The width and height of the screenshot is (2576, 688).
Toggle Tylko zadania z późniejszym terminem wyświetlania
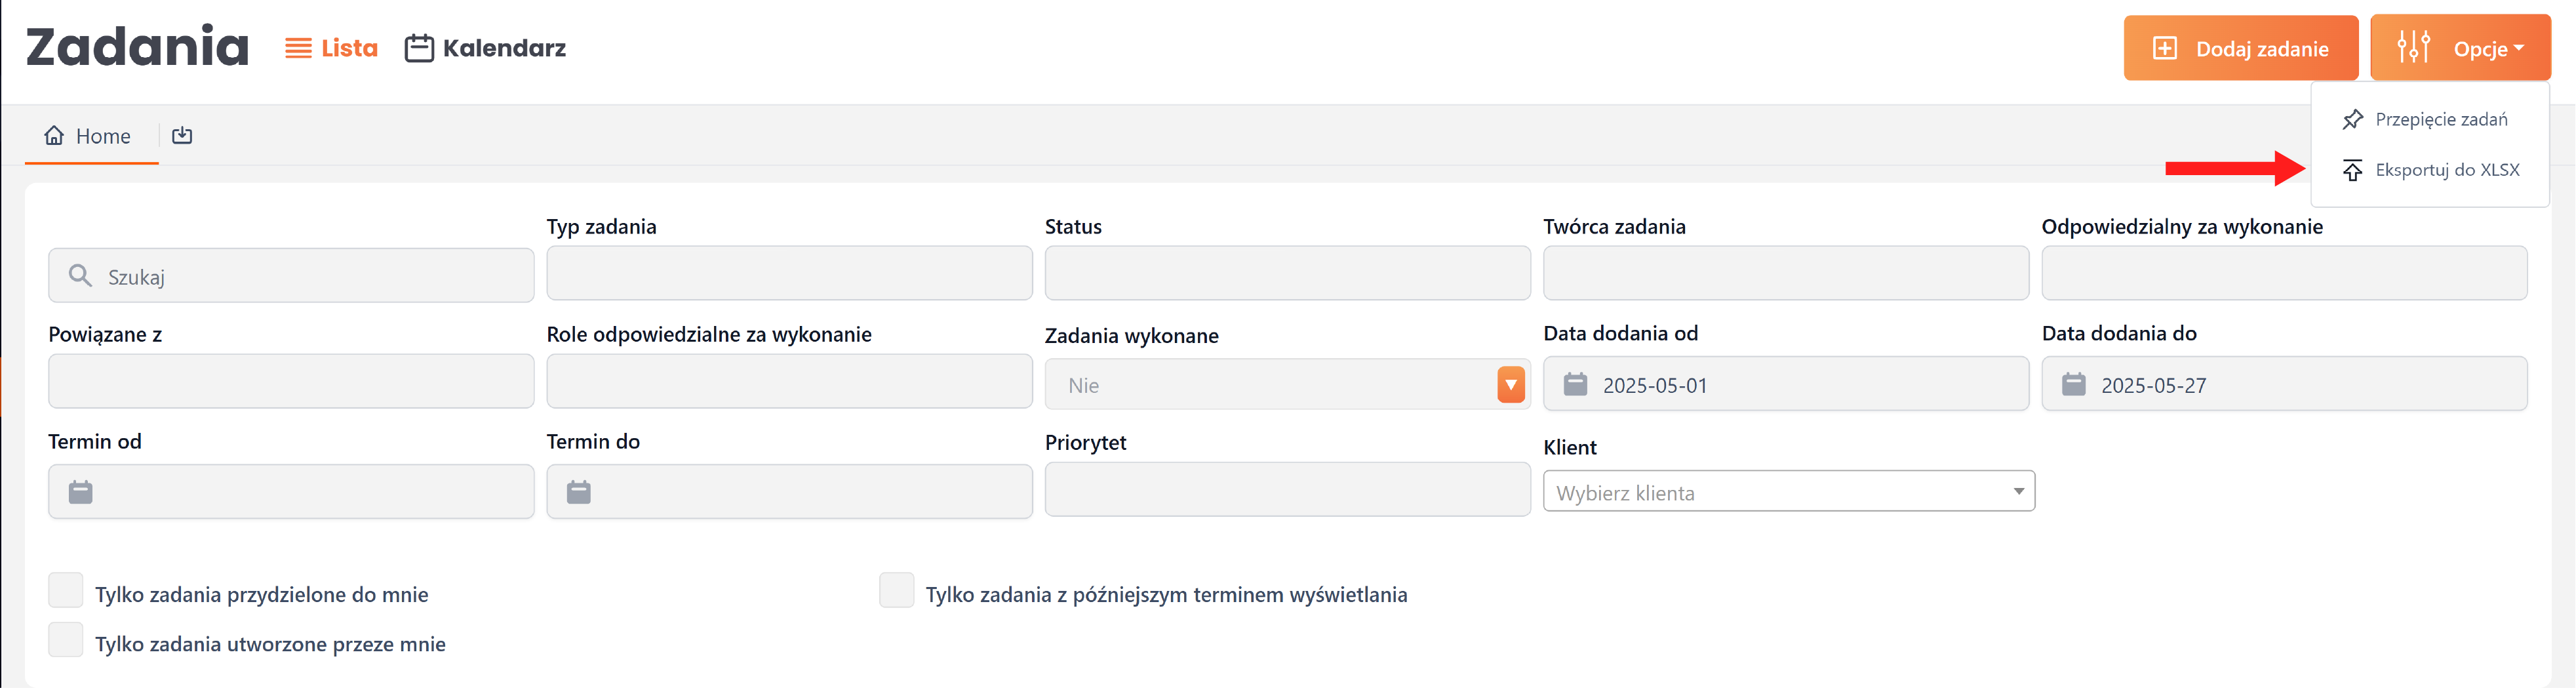click(896, 590)
